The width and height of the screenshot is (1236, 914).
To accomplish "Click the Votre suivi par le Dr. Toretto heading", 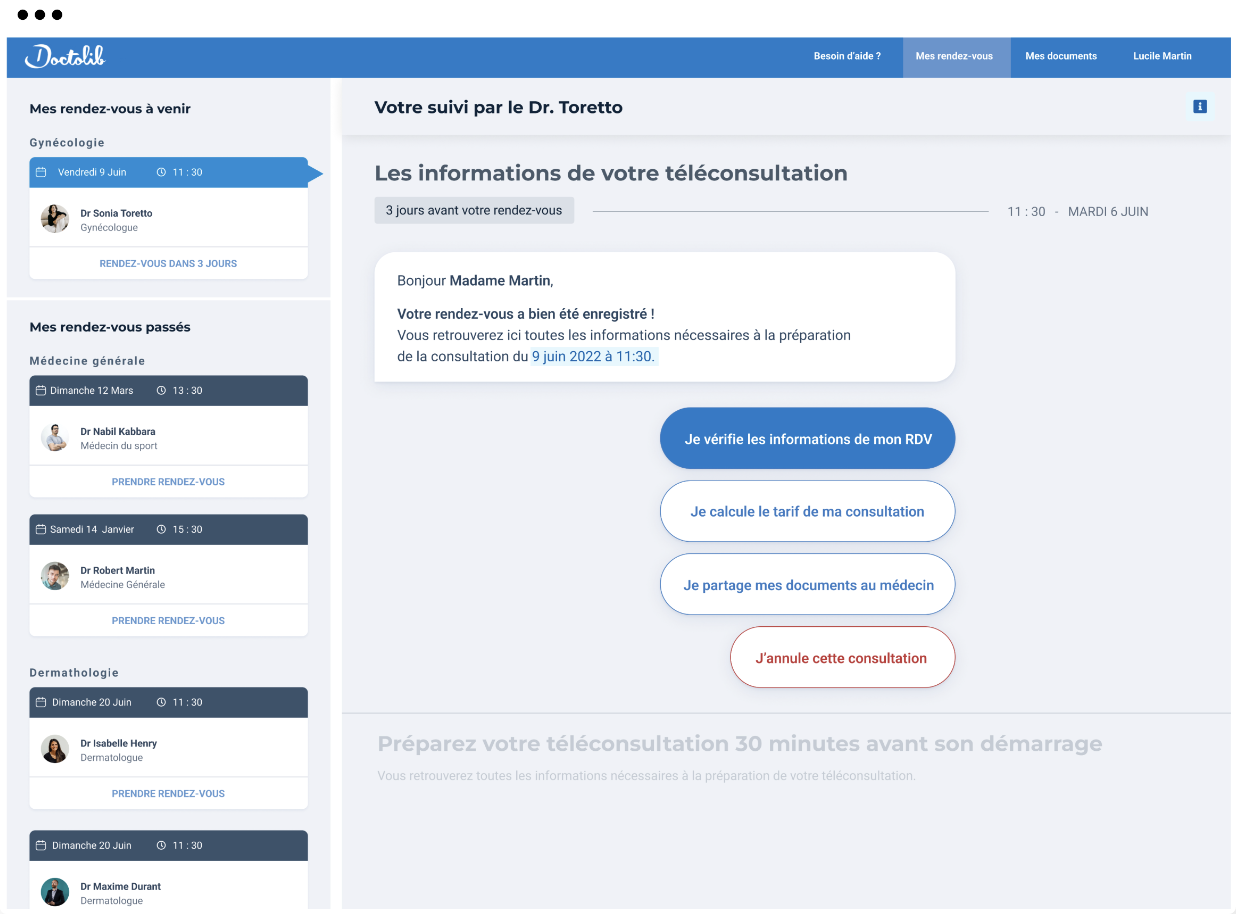I will tap(498, 107).
